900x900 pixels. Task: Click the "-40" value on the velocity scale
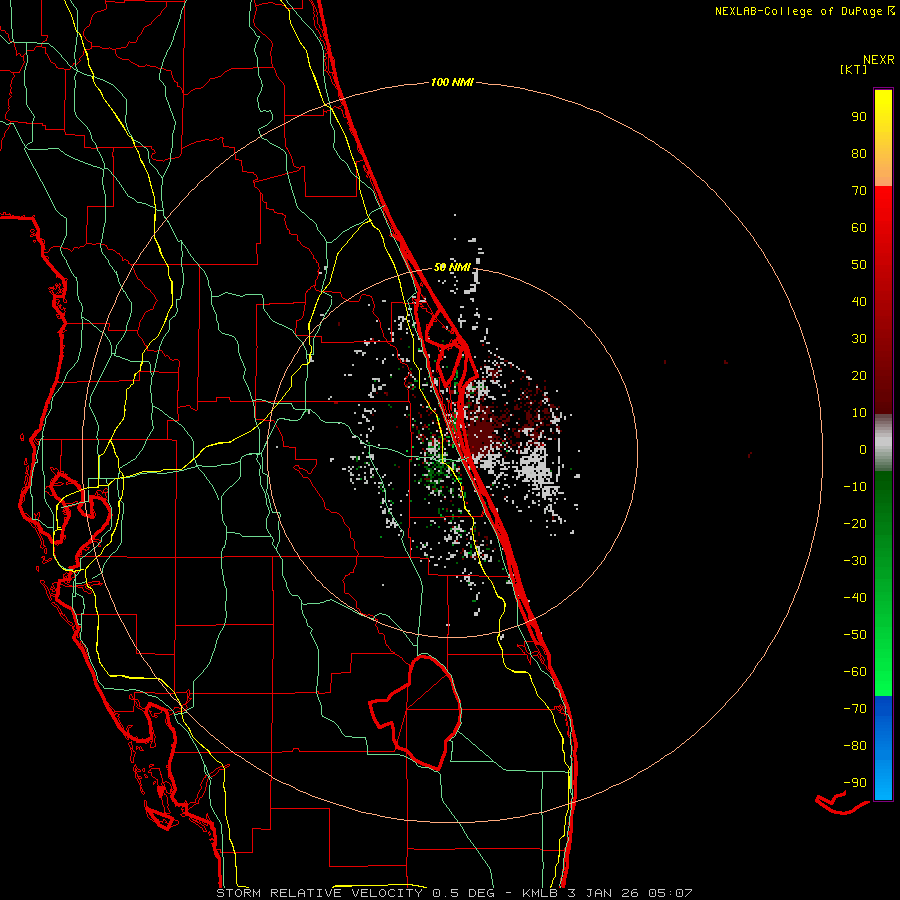(x=855, y=598)
